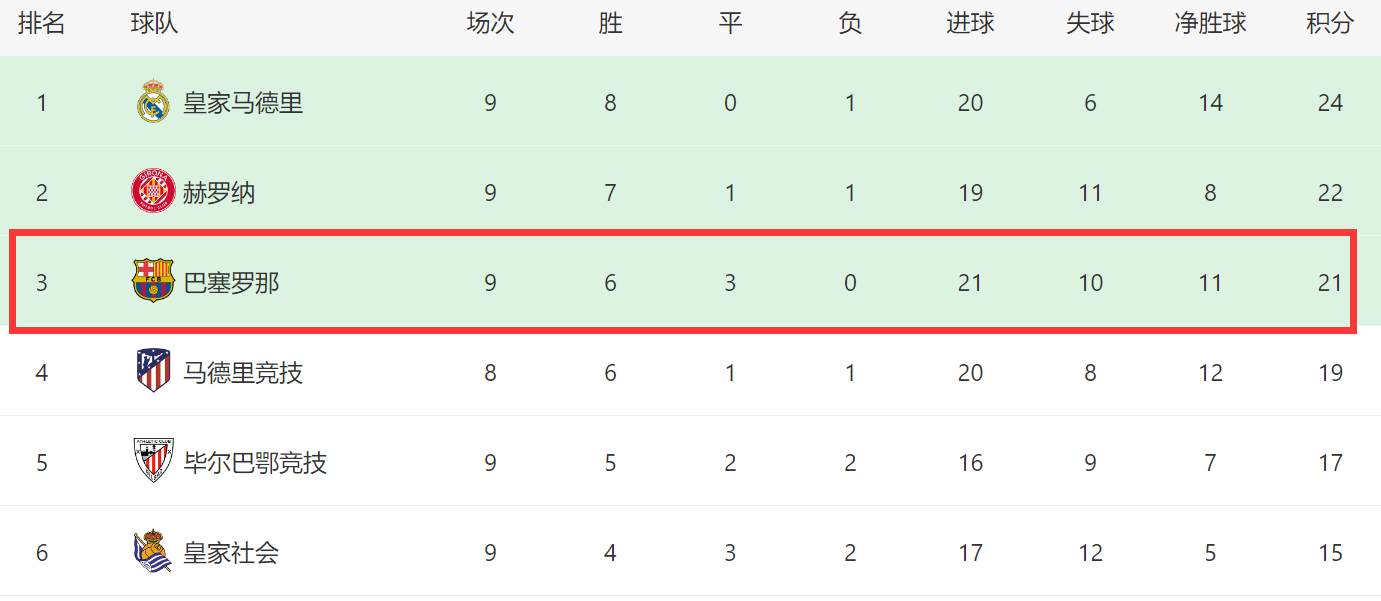
Task: Click the Real Madrid club crest
Action: pyautogui.click(x=153, y=102)
